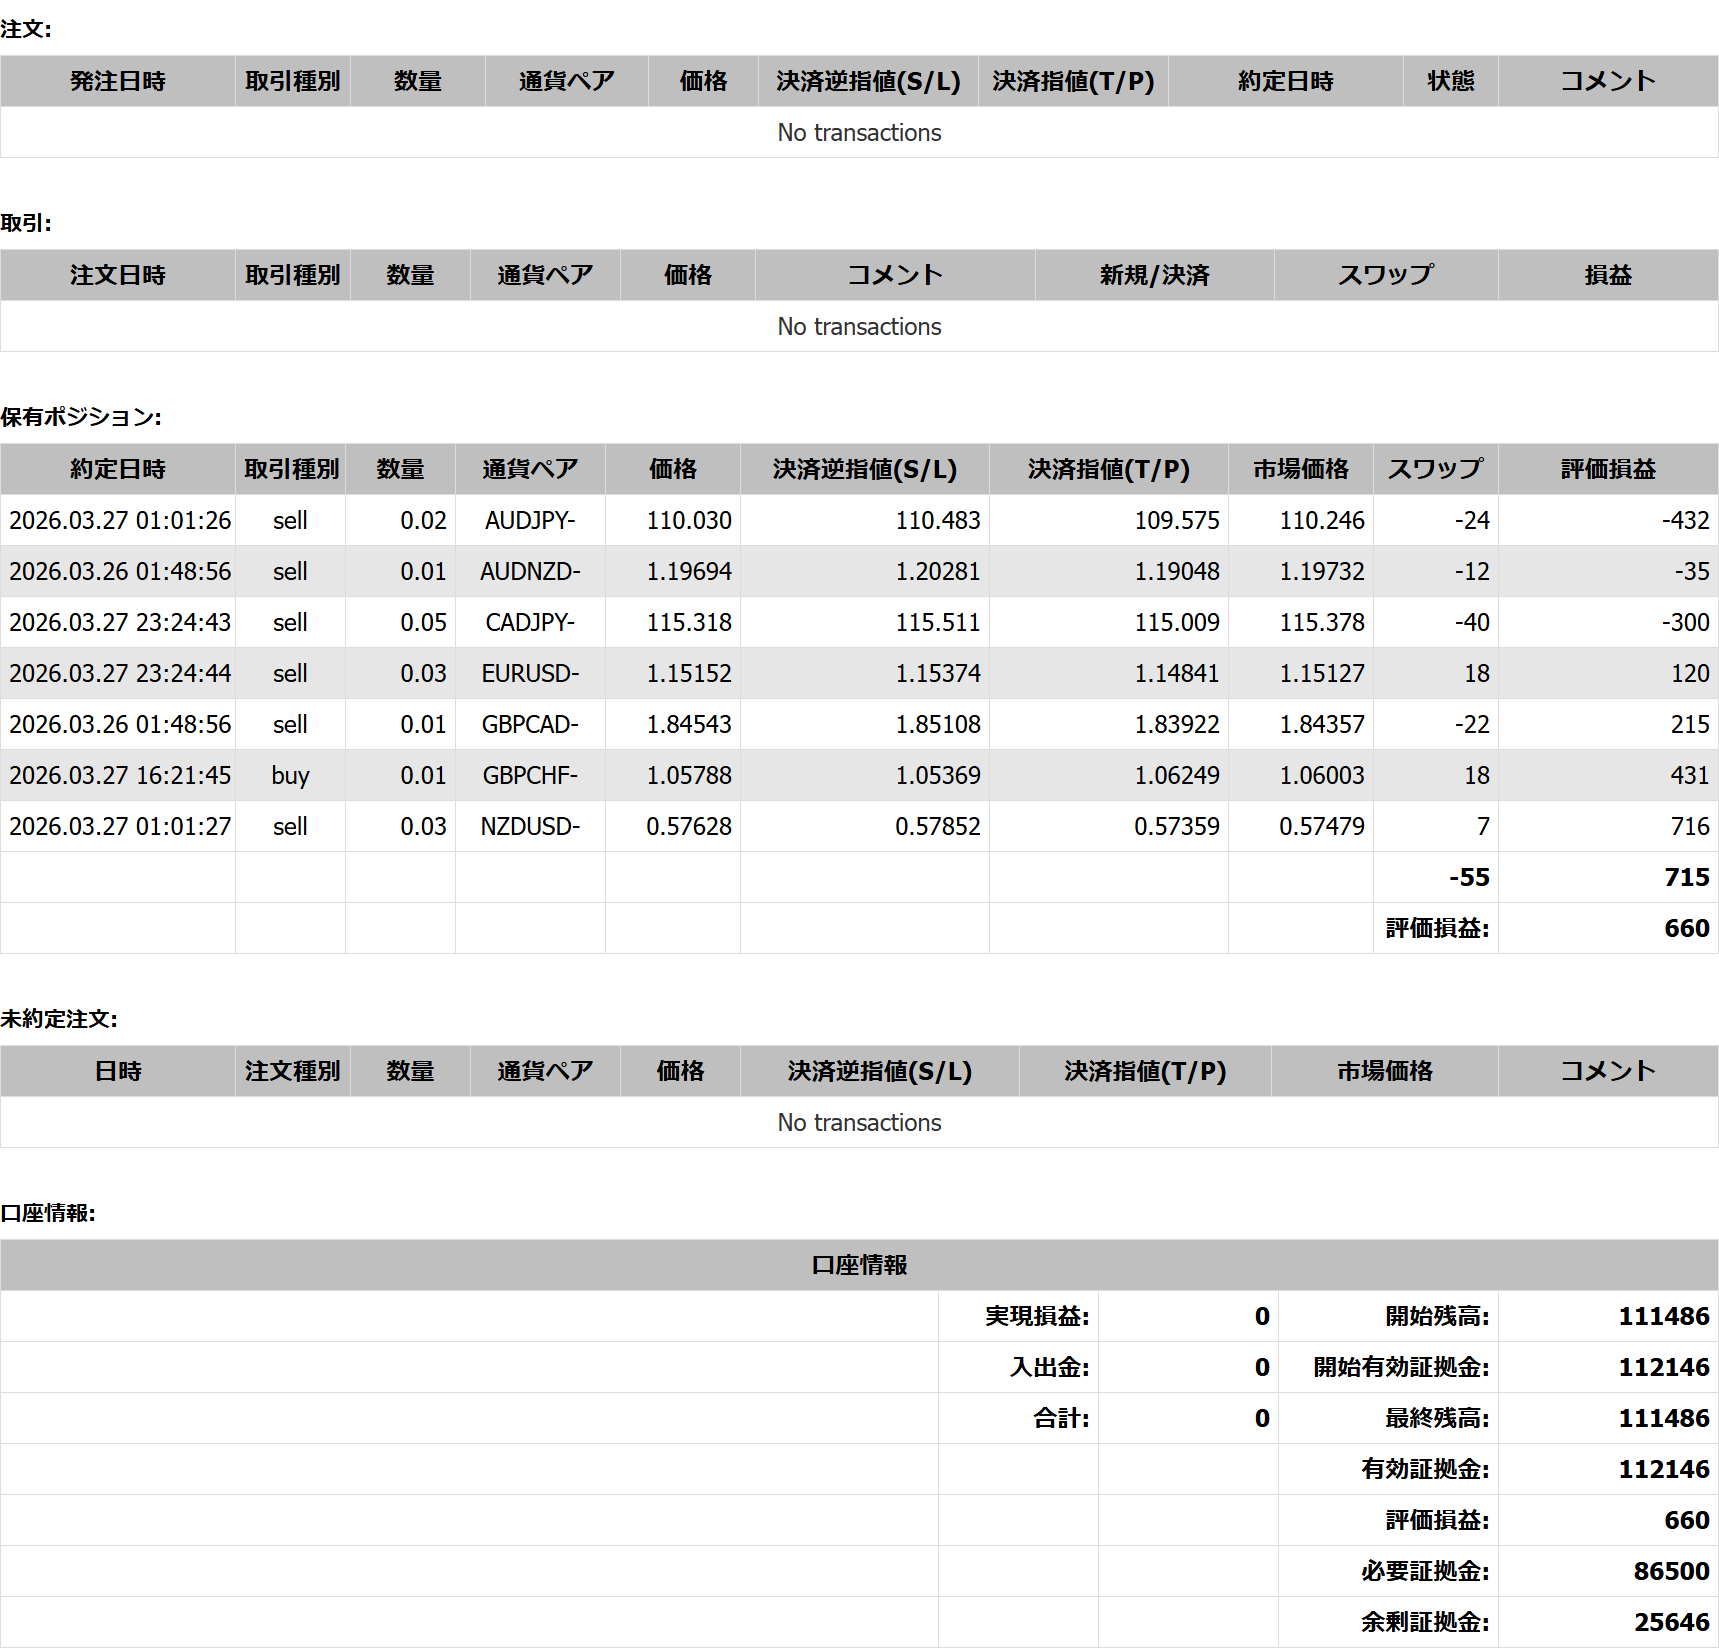Click the 新規/決済 column header
Viewport: 1719px width, 1648px height.
click(x=1154, y=275)
